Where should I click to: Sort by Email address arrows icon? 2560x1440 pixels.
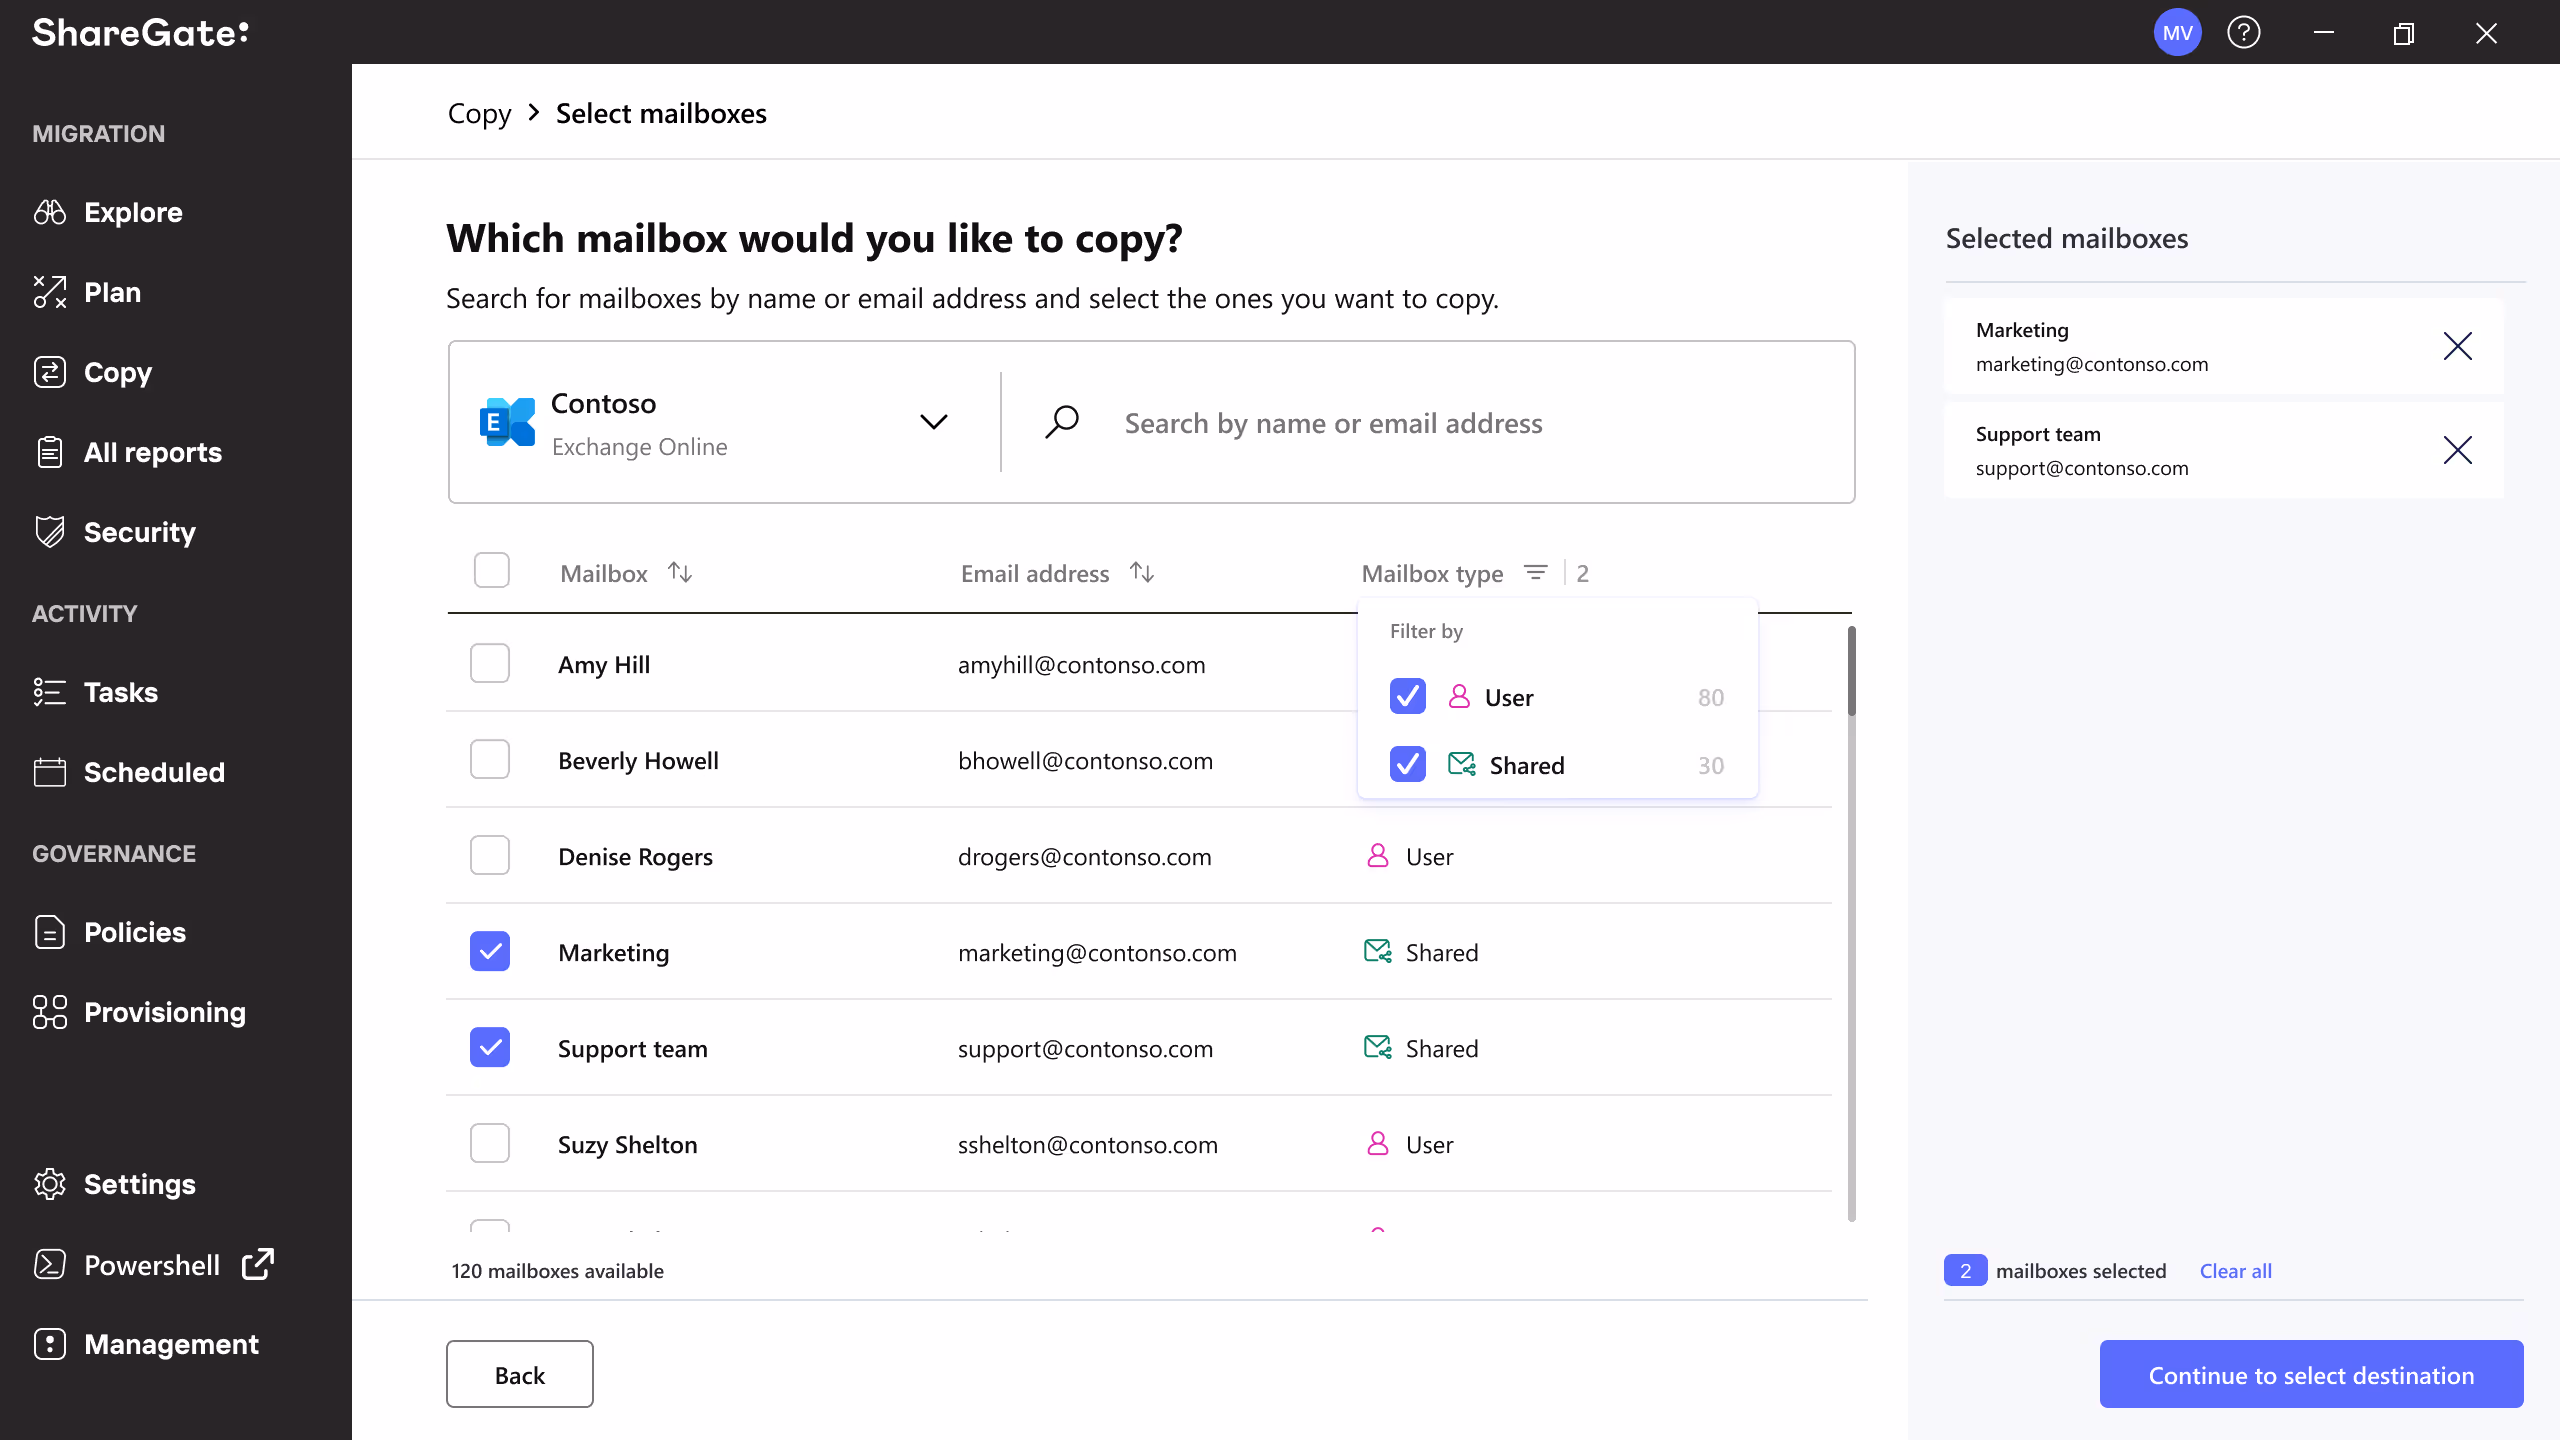(1141, 573)
